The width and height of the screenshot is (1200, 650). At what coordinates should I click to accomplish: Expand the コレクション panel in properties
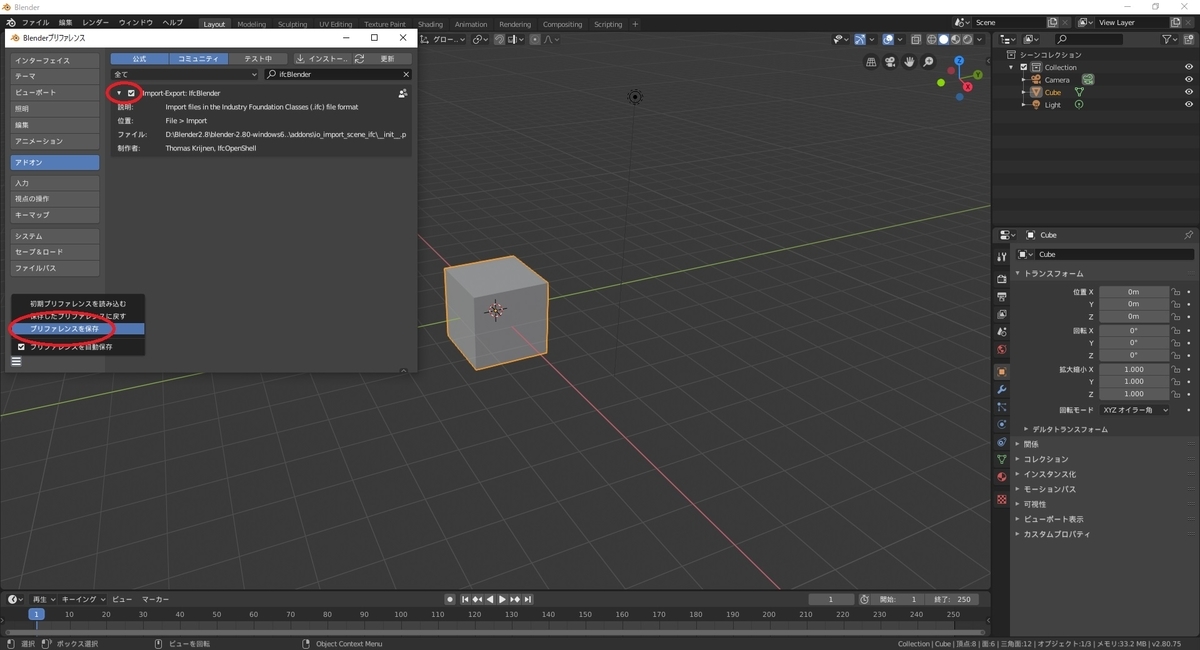point(1019,459)
